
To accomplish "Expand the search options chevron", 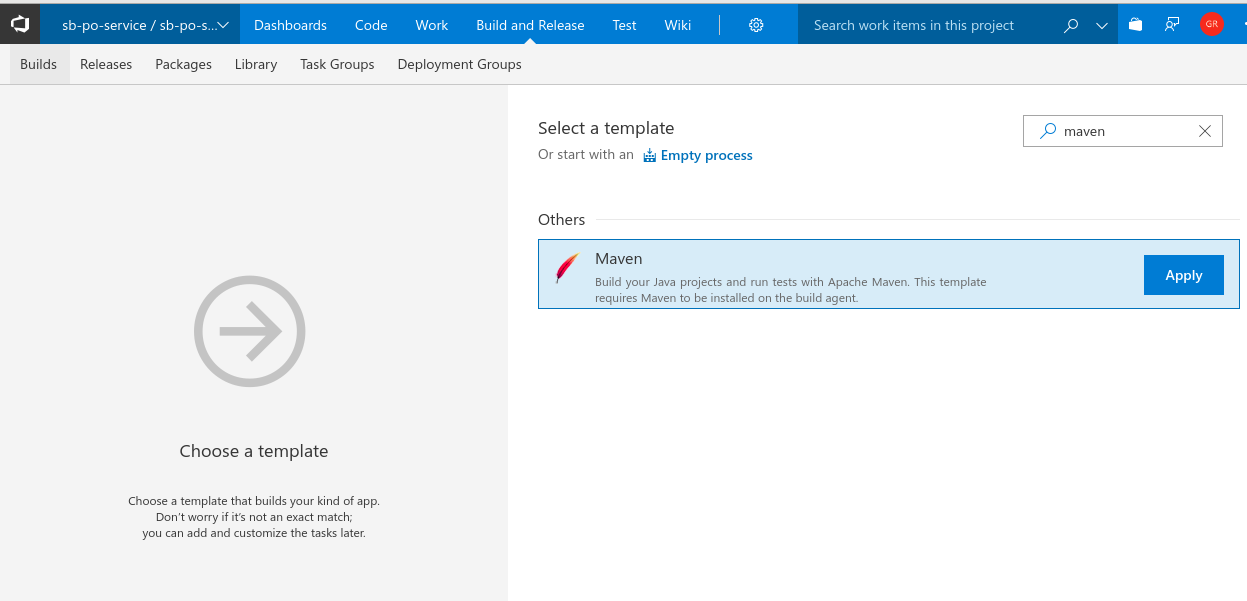I will coord(1102,25).
